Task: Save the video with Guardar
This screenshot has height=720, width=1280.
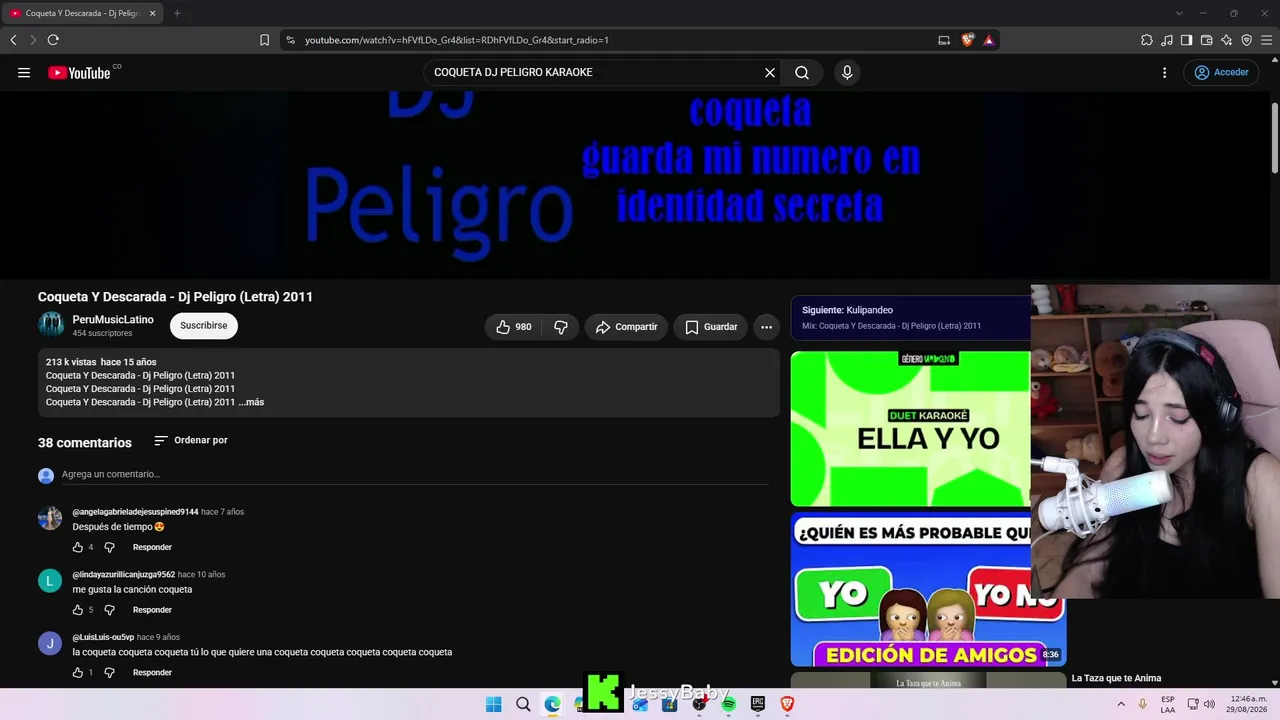Action: [x=711, y=327]
